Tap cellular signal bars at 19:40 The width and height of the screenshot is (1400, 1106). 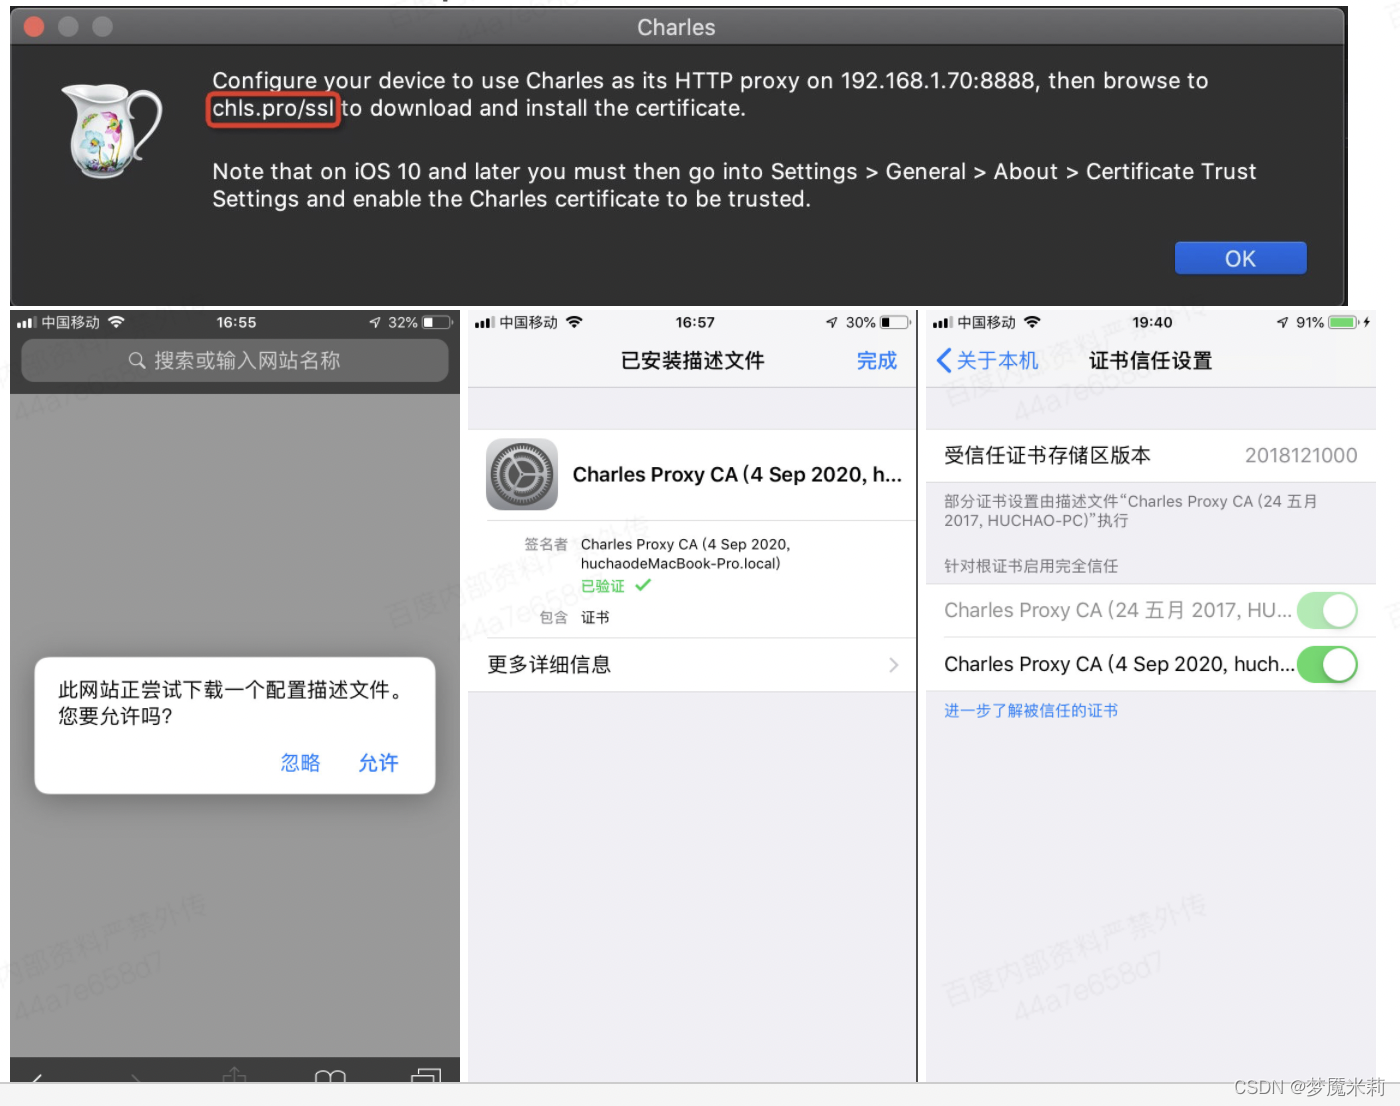(942, 322)
